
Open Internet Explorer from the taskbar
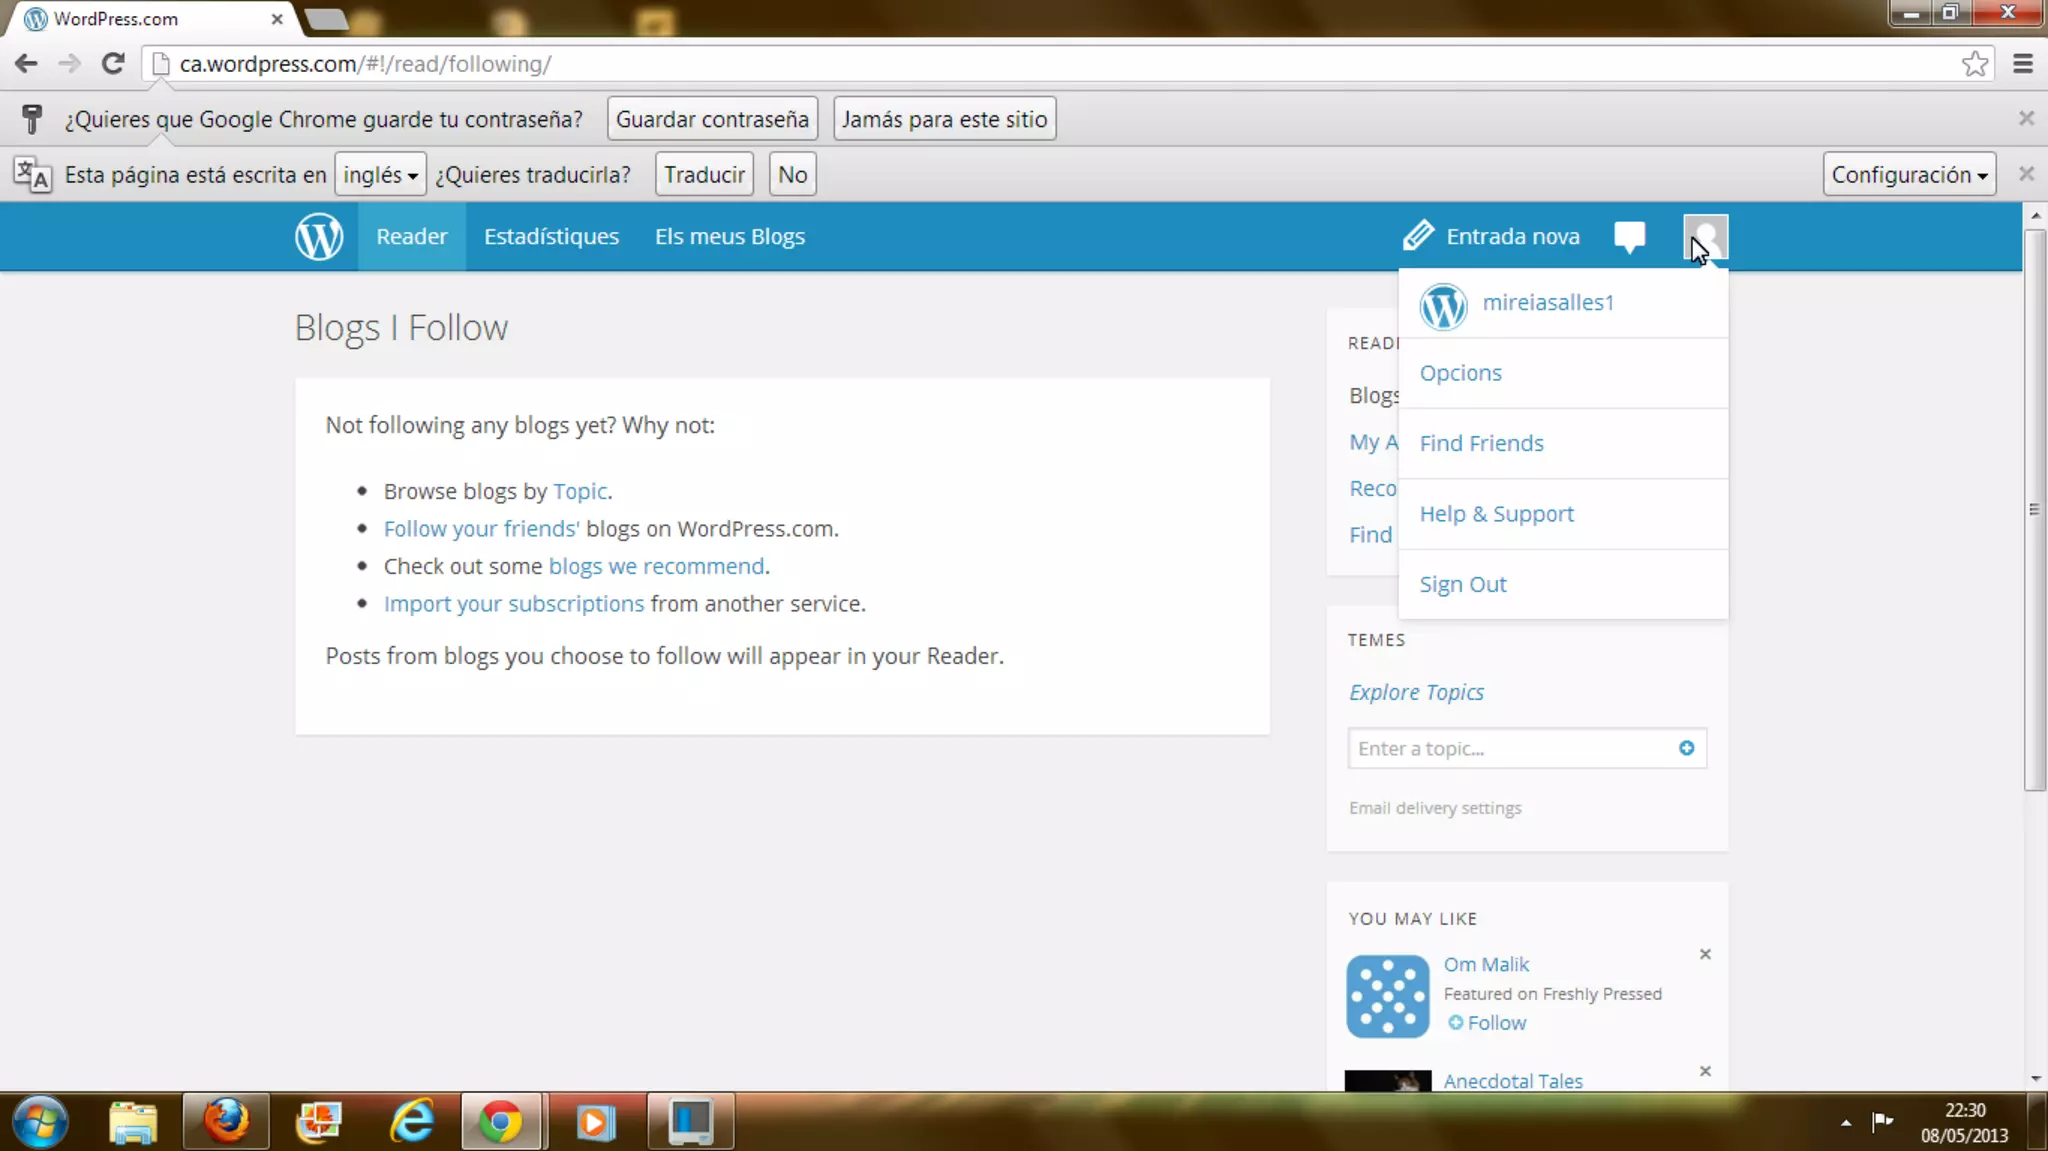pyautogui.click(x=412, y=1122)
